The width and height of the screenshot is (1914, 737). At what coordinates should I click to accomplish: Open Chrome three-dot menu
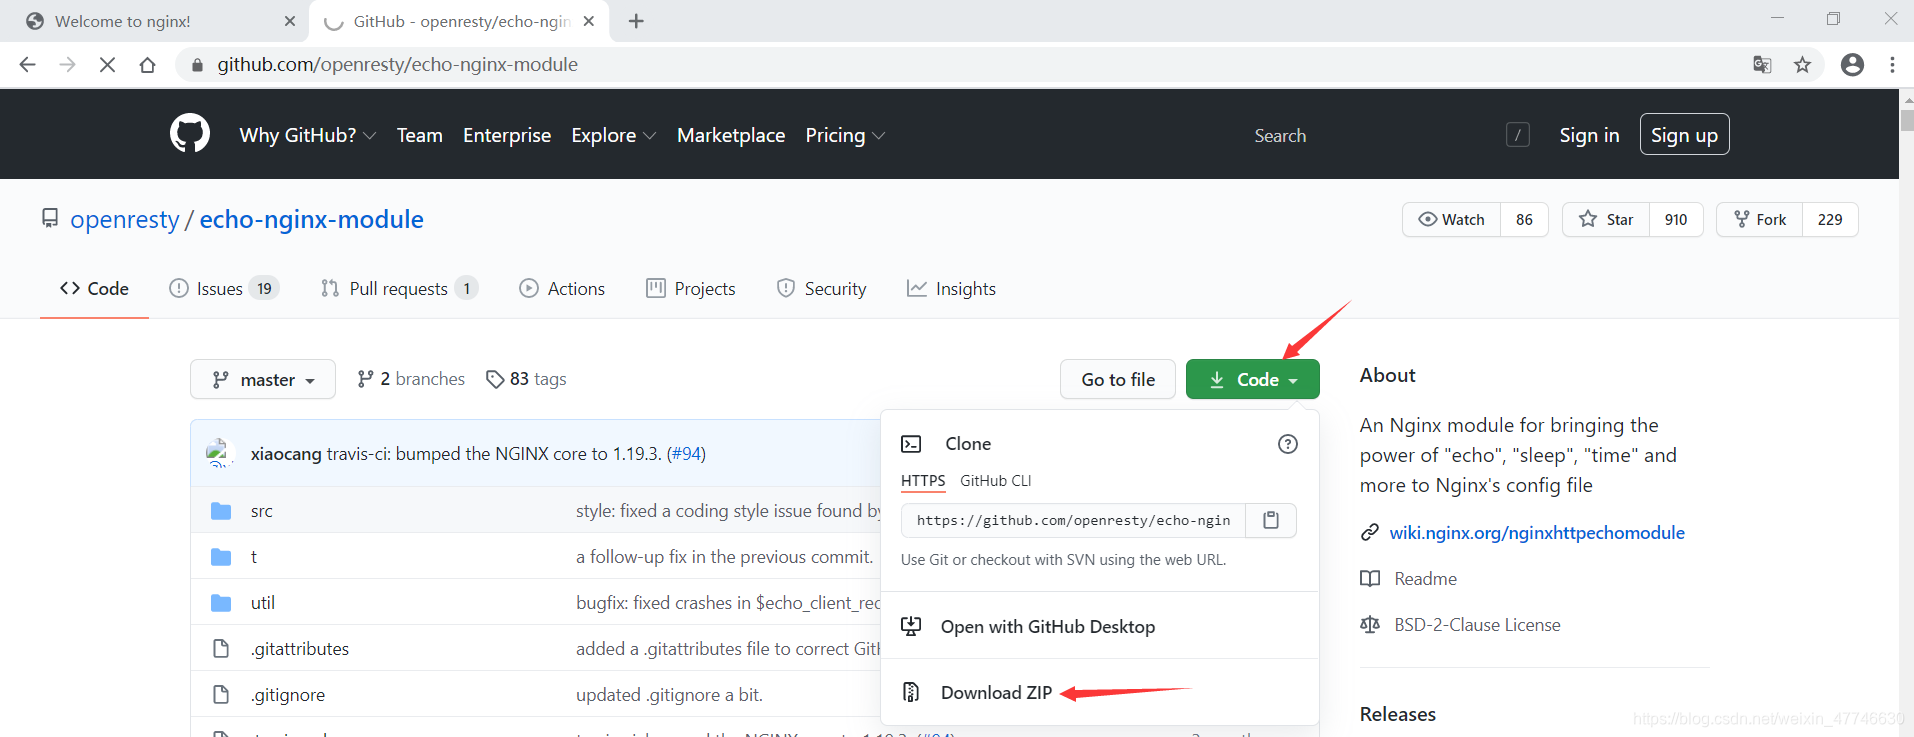1892,65
